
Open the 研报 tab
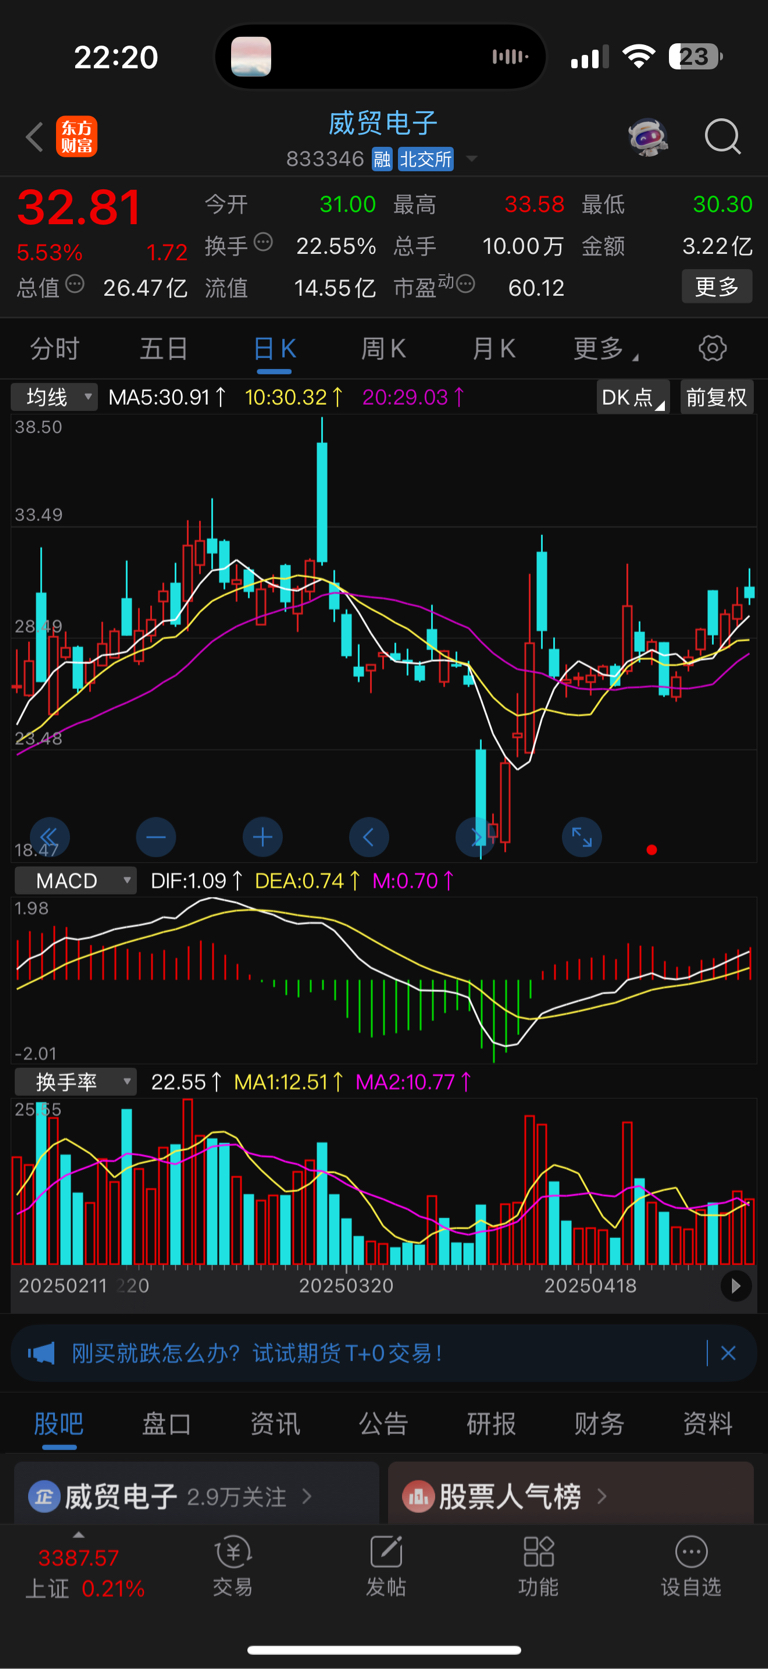pos(492,1423)
